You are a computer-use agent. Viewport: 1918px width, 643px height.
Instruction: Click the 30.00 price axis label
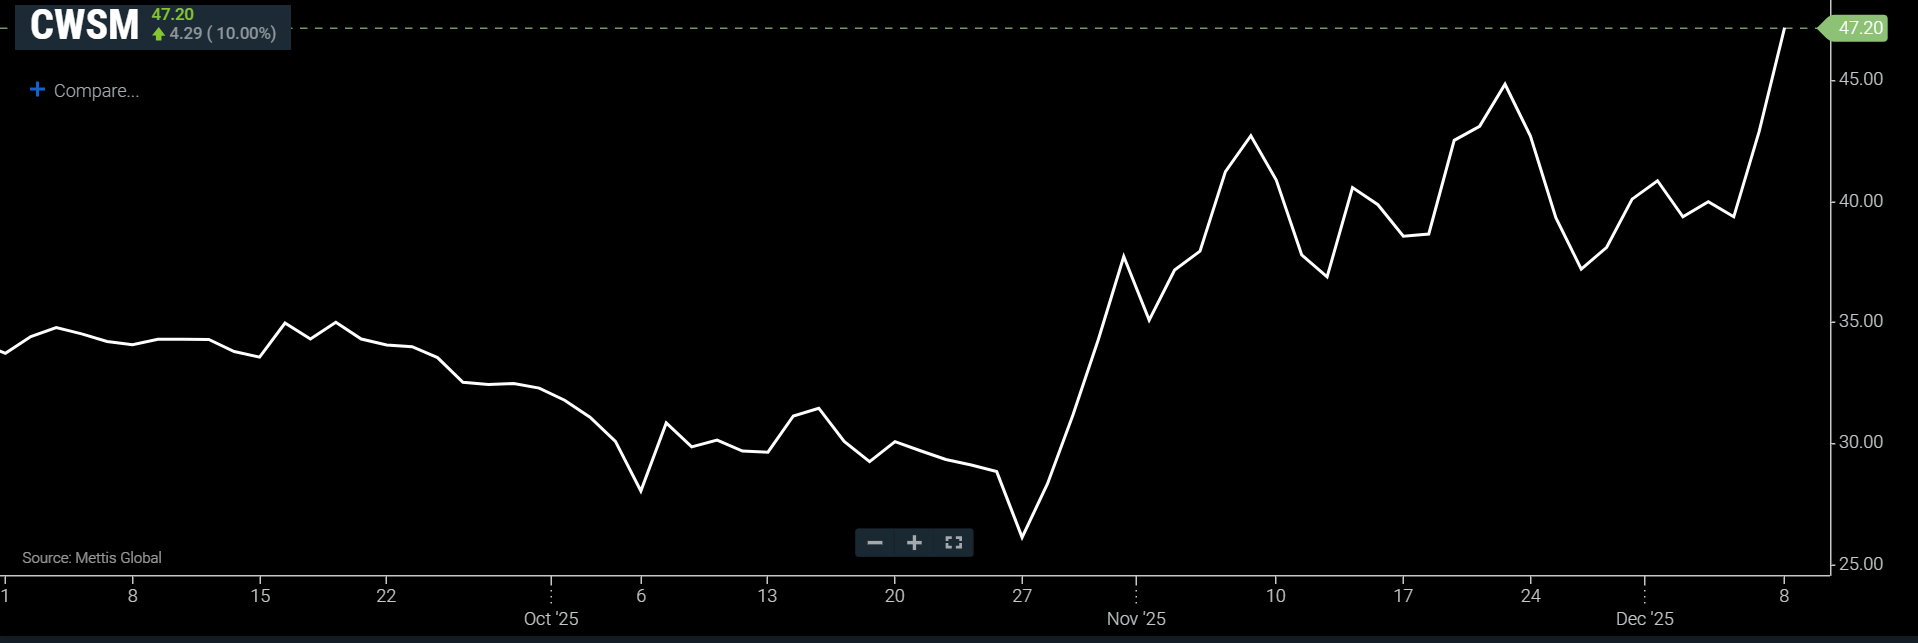click(1860, 442)
